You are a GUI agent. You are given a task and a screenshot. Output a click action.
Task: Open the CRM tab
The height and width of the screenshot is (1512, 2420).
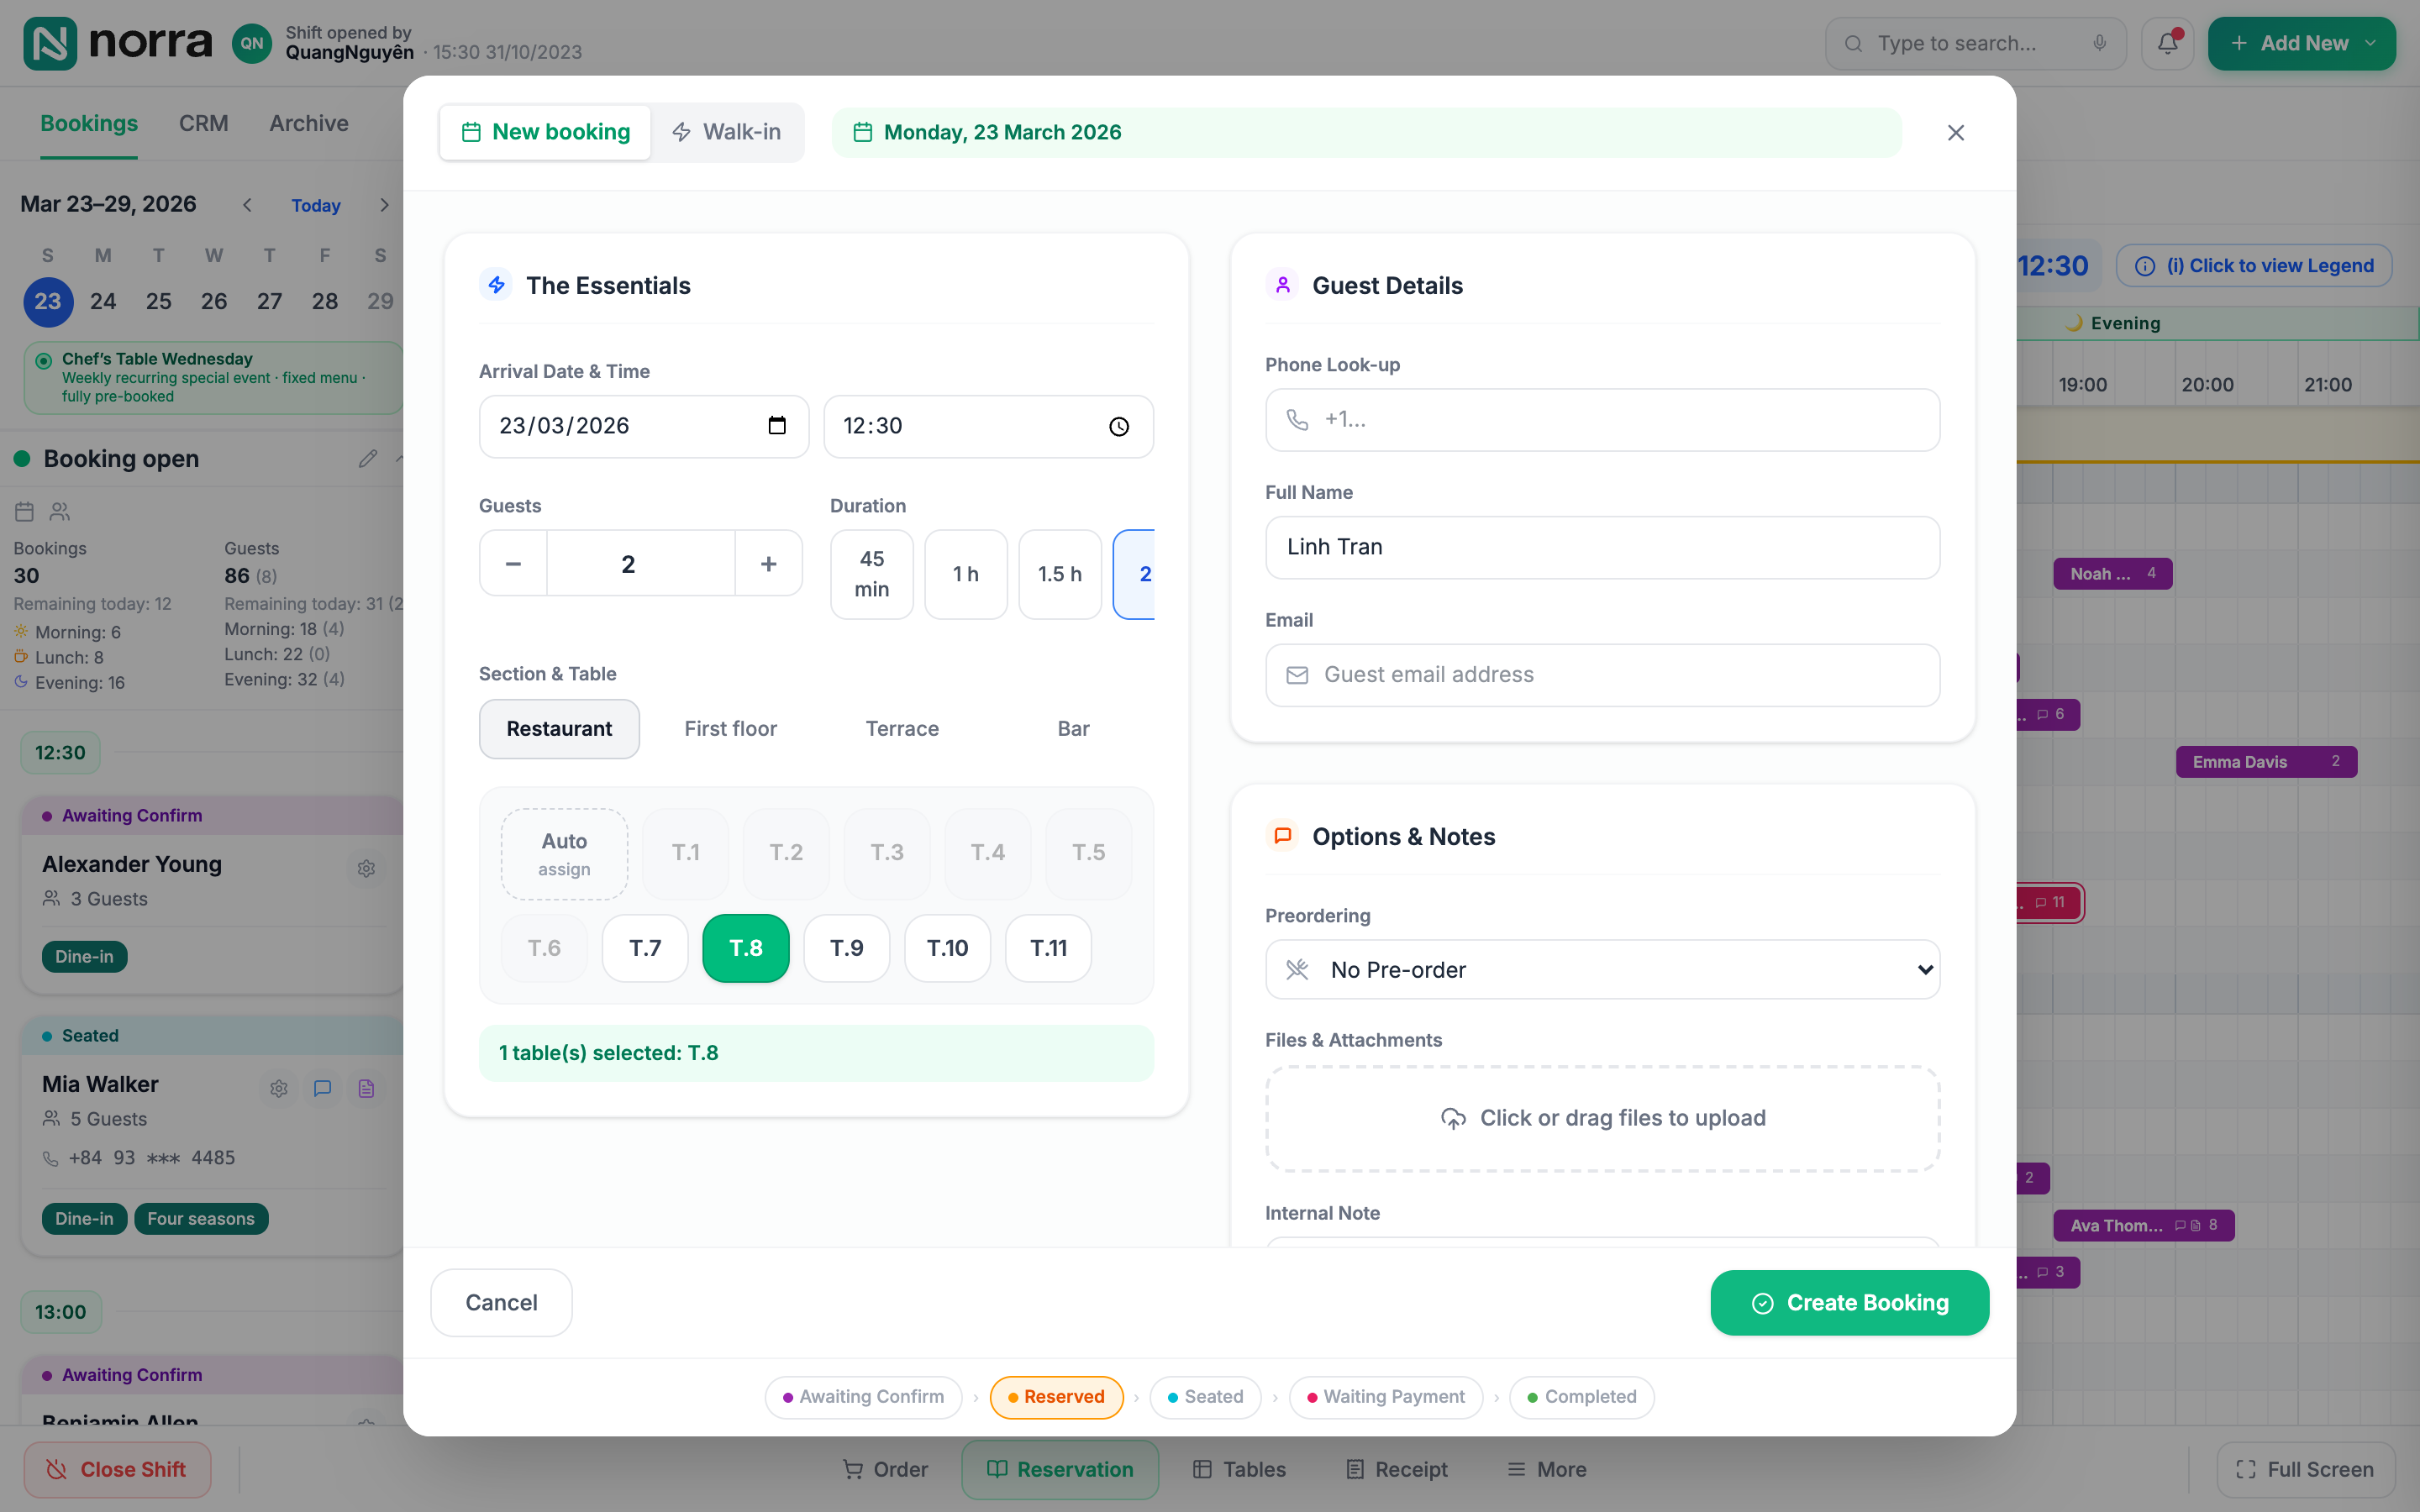tap(203, 123)
